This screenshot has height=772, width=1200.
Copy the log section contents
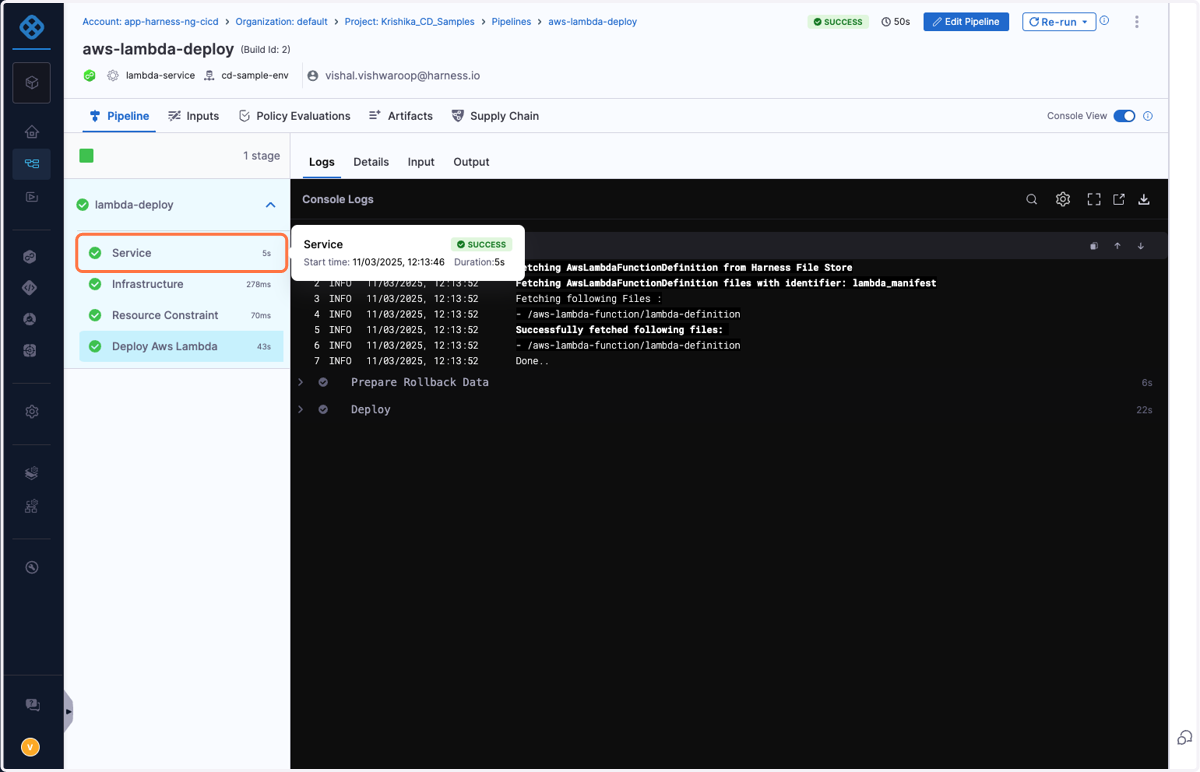coord(1094,246)
